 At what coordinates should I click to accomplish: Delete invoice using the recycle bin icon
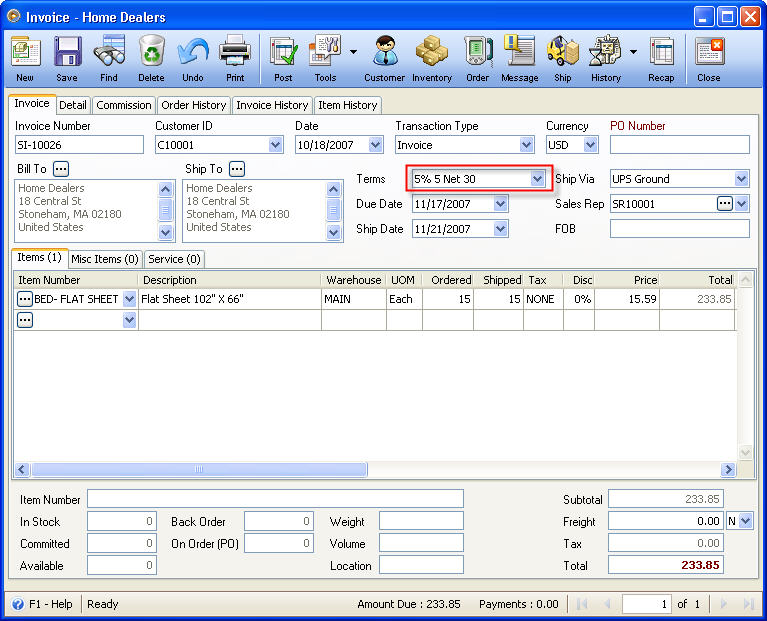tap(151, 59)
